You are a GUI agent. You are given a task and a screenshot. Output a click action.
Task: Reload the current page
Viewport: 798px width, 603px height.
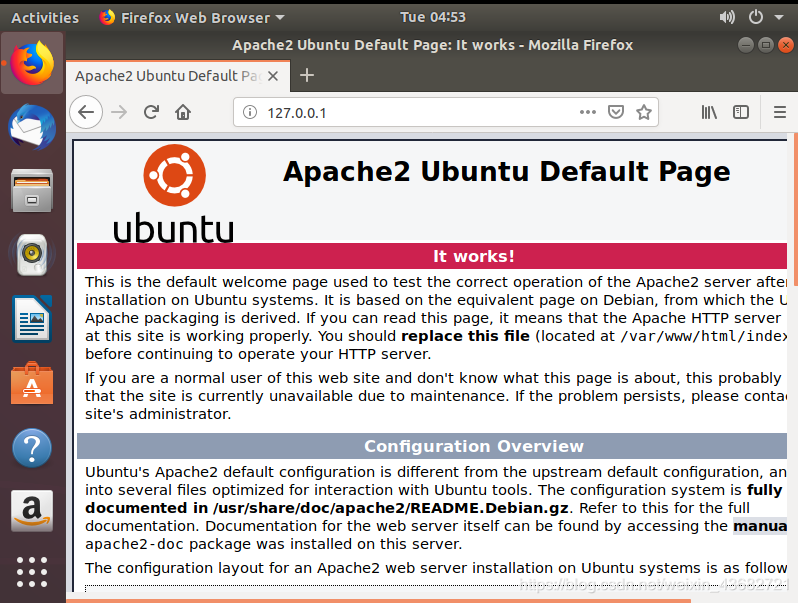[x=152, y=112]
